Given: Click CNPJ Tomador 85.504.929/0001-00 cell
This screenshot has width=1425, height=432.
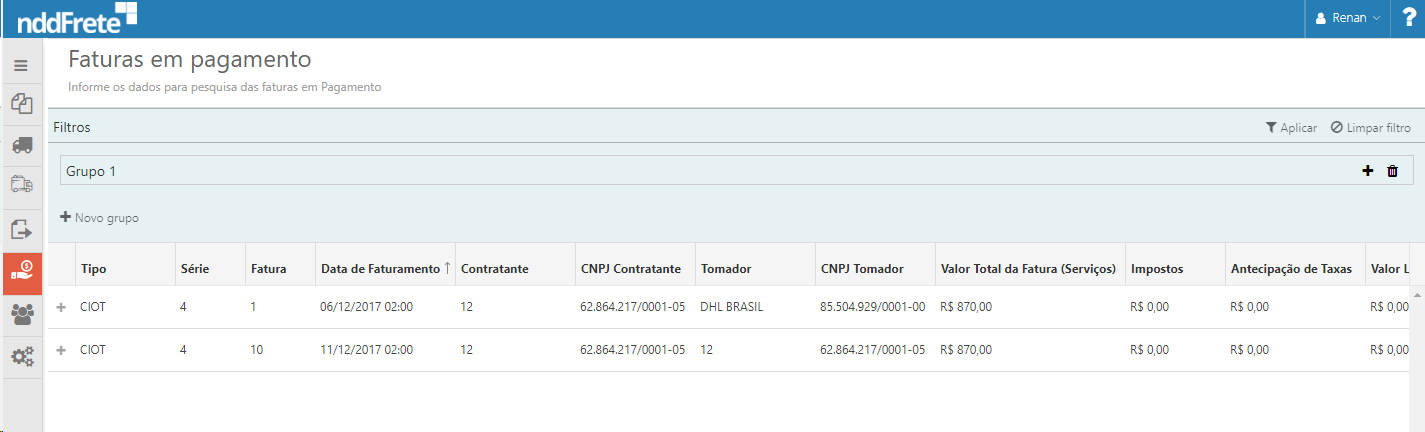Looking at the screenshot, I should 873,307.
